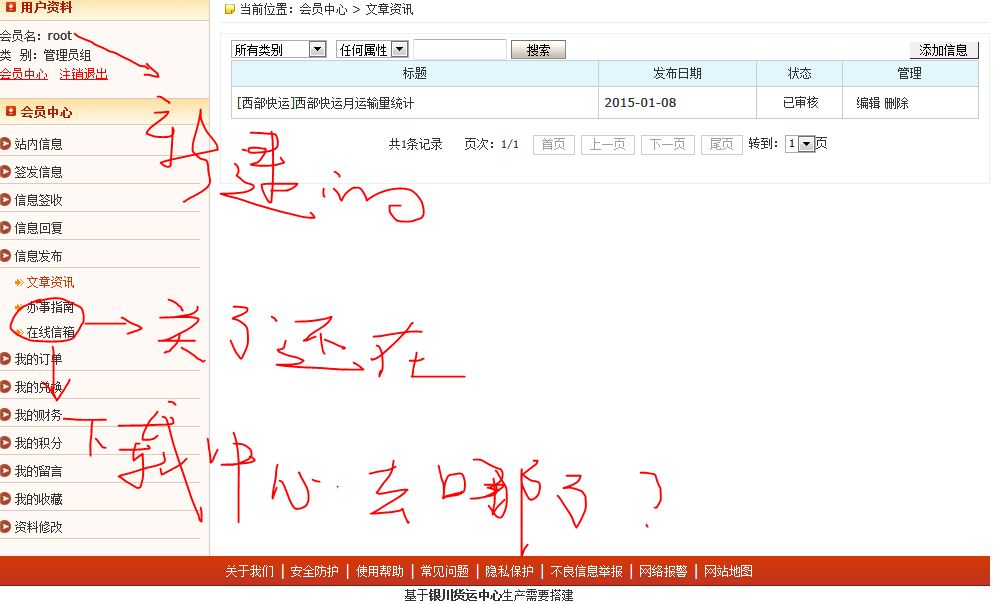Screen dimensions: 993x604
Task: Click the icon in the 用户资料 panel header
Action: pyautogui.click(x=11, y=7)
